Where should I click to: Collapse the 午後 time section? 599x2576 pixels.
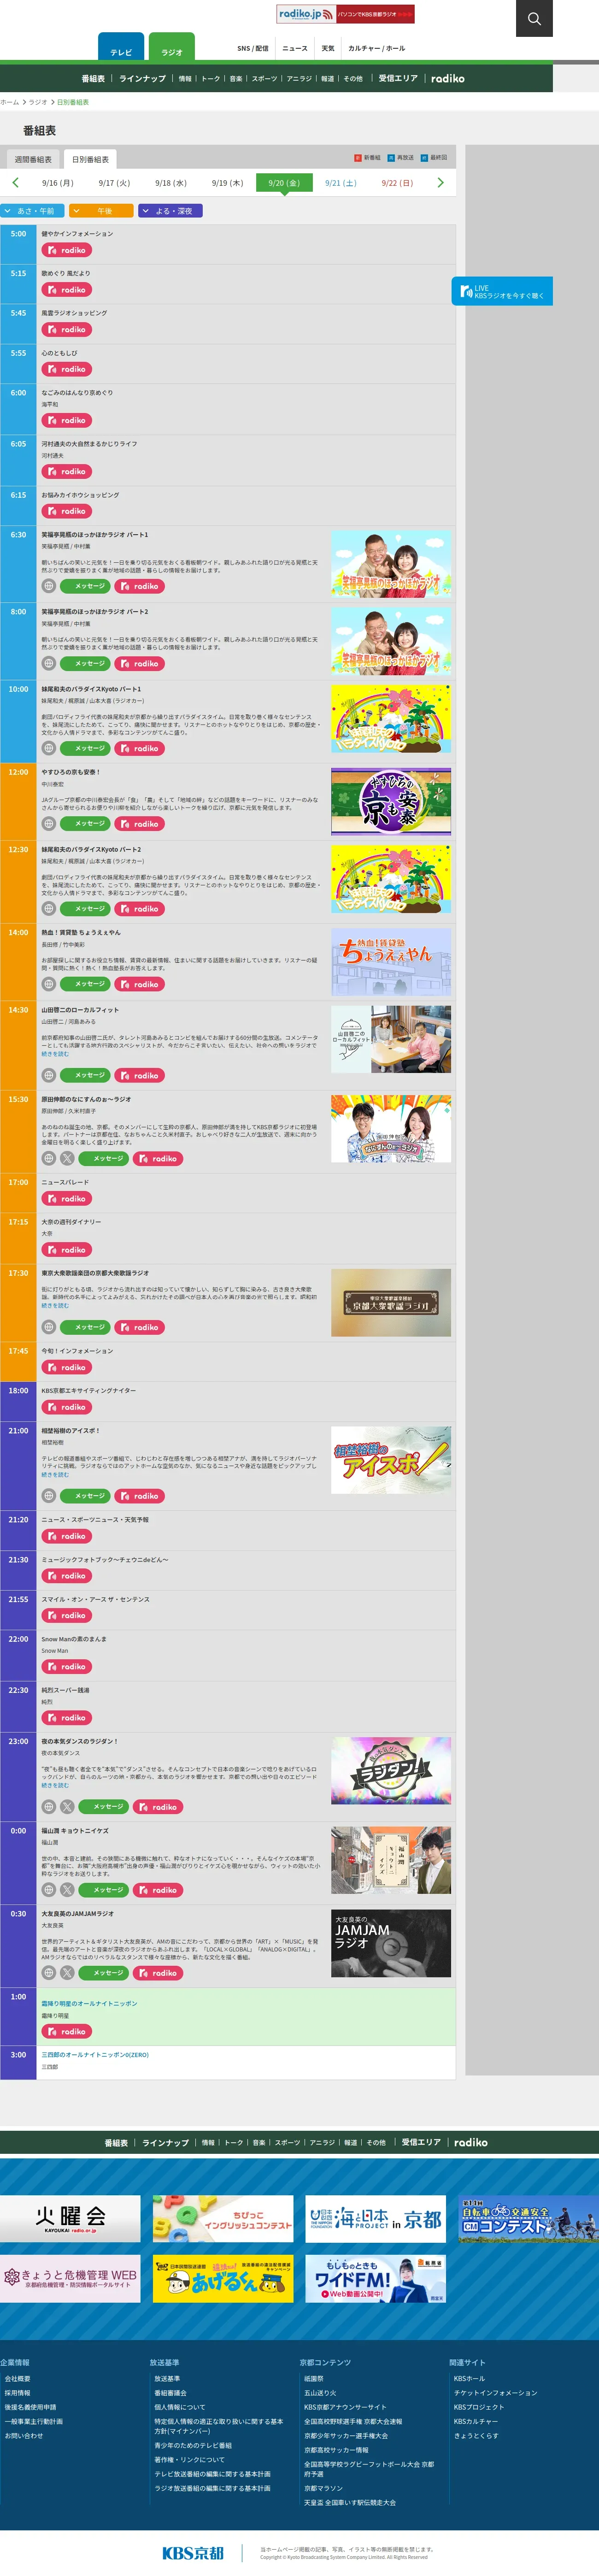[102, 211]
